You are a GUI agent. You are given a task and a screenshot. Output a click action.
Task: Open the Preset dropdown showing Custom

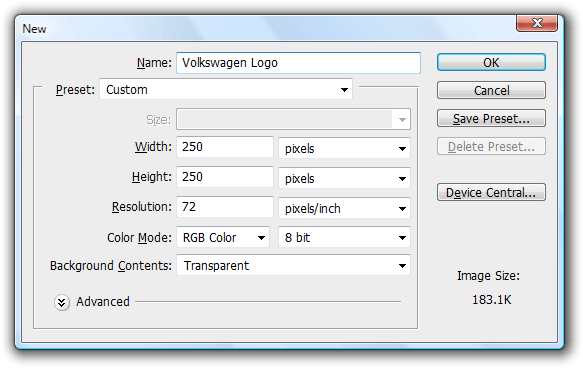pos(226,90)
